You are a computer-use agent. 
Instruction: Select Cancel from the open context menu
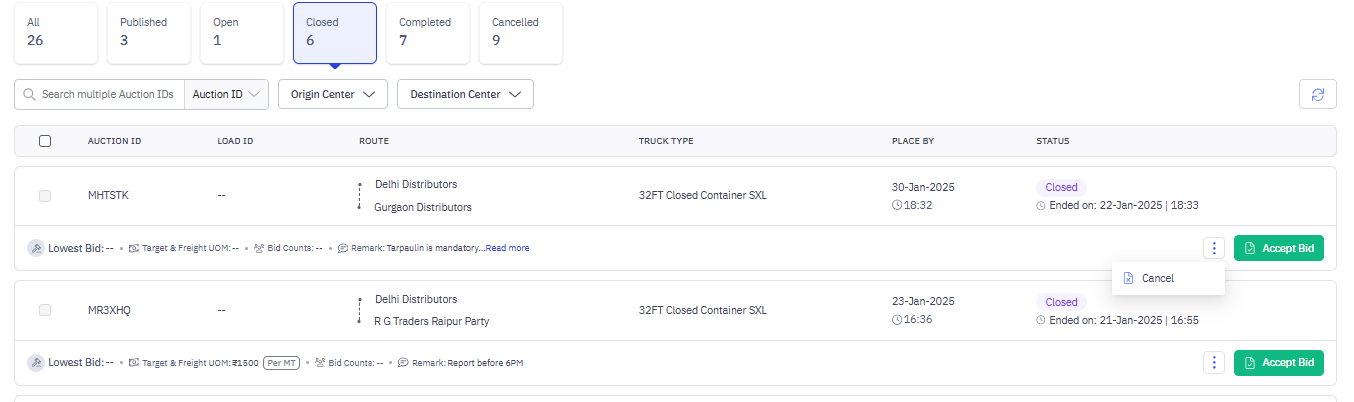pyautogui.click(x=1157, y=278)
